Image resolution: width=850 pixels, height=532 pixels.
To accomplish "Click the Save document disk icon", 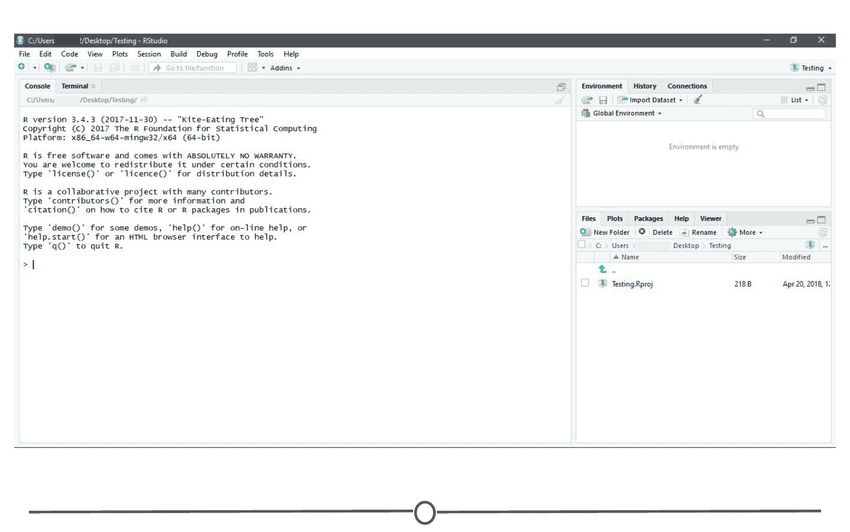I will click(98, 68).
